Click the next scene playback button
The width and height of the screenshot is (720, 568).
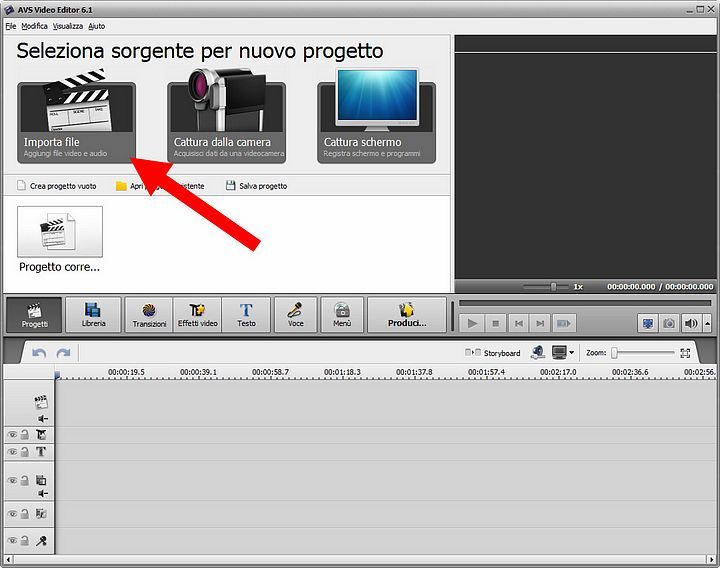(x=563, y=323)
